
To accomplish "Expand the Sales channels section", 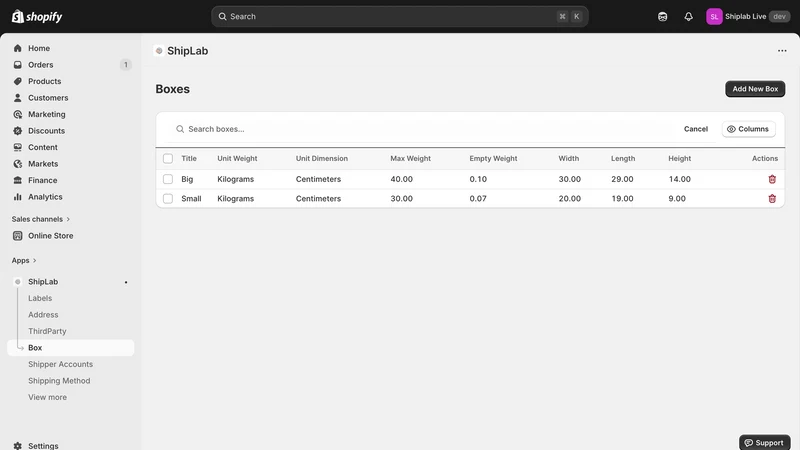I will tap(41, 219).
